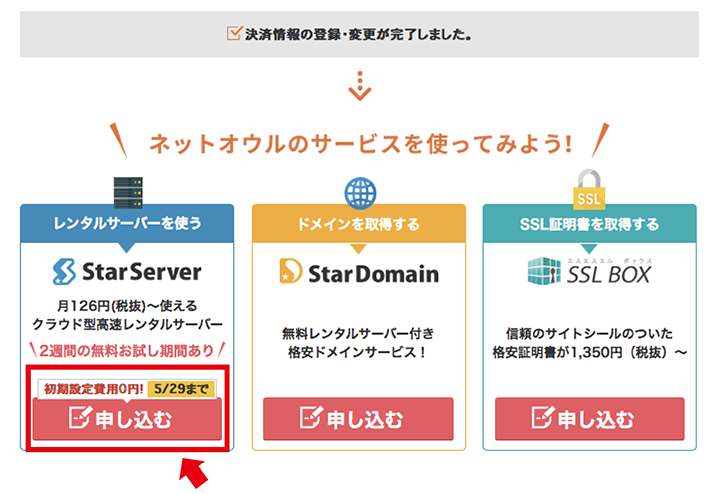Click the 信頼のサイトシールのついた text
This screenshot has width=720, height=494.
[590, 333]
